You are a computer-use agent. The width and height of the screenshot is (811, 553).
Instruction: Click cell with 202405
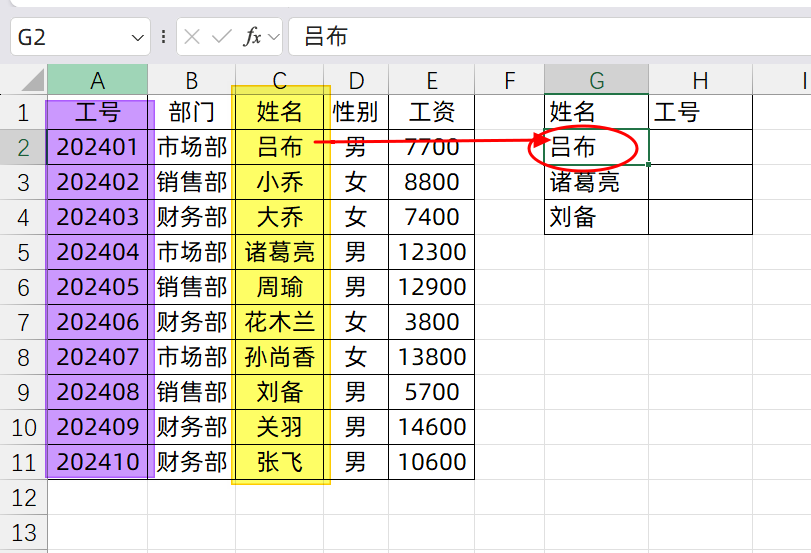[97, 287]
